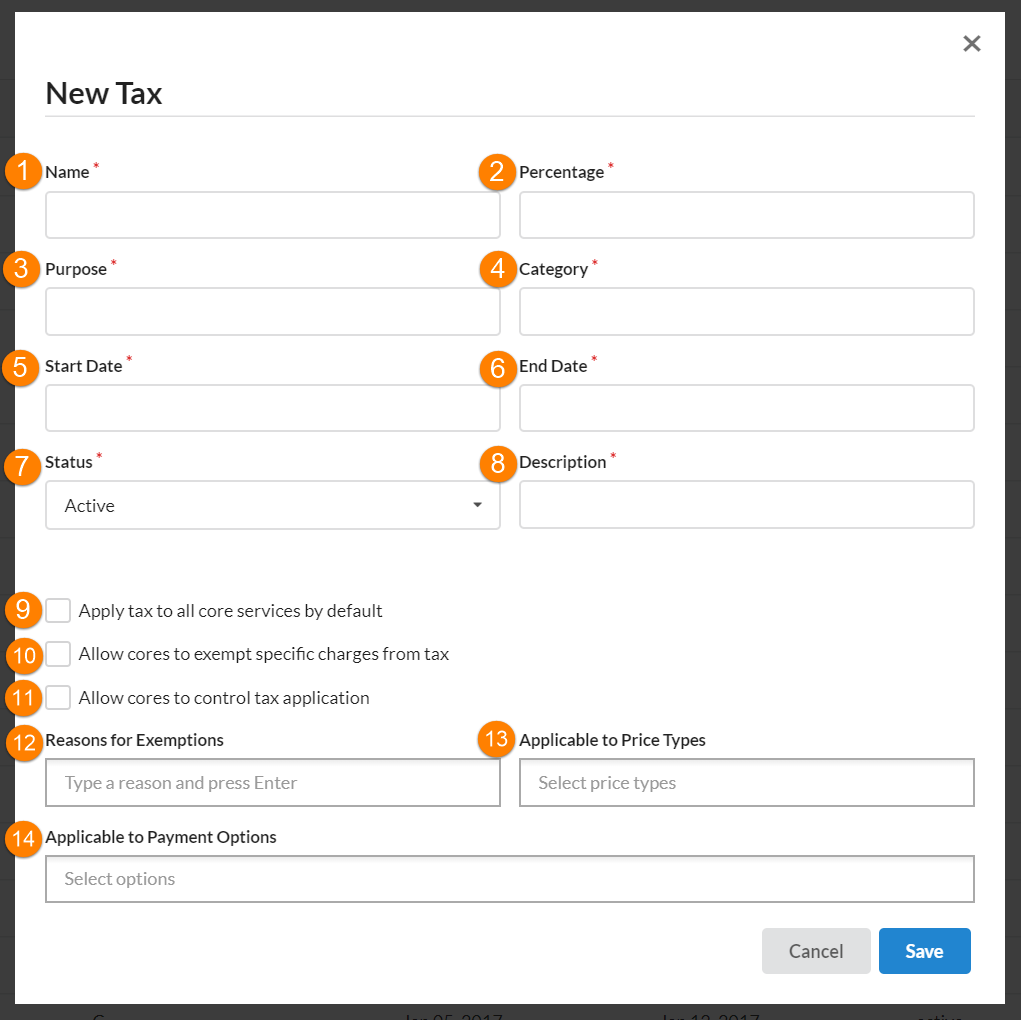The image size is (1021, 1020).
Task: Click the Percentage input field
Action: pyautogui.click(x=746, y=215)
